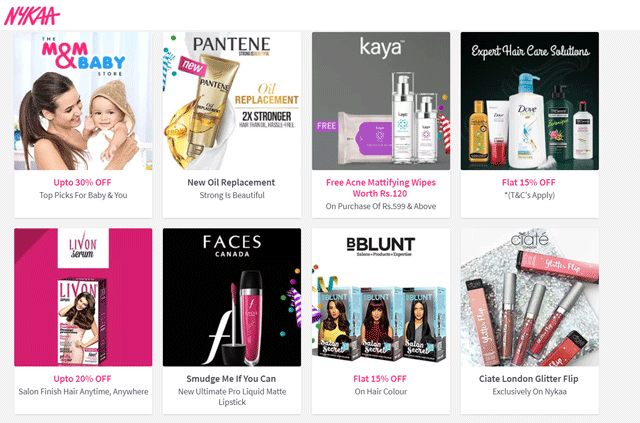Click the Nykaa logo
Viewport: 640px width, 423px height.
(x=32, y=16)
